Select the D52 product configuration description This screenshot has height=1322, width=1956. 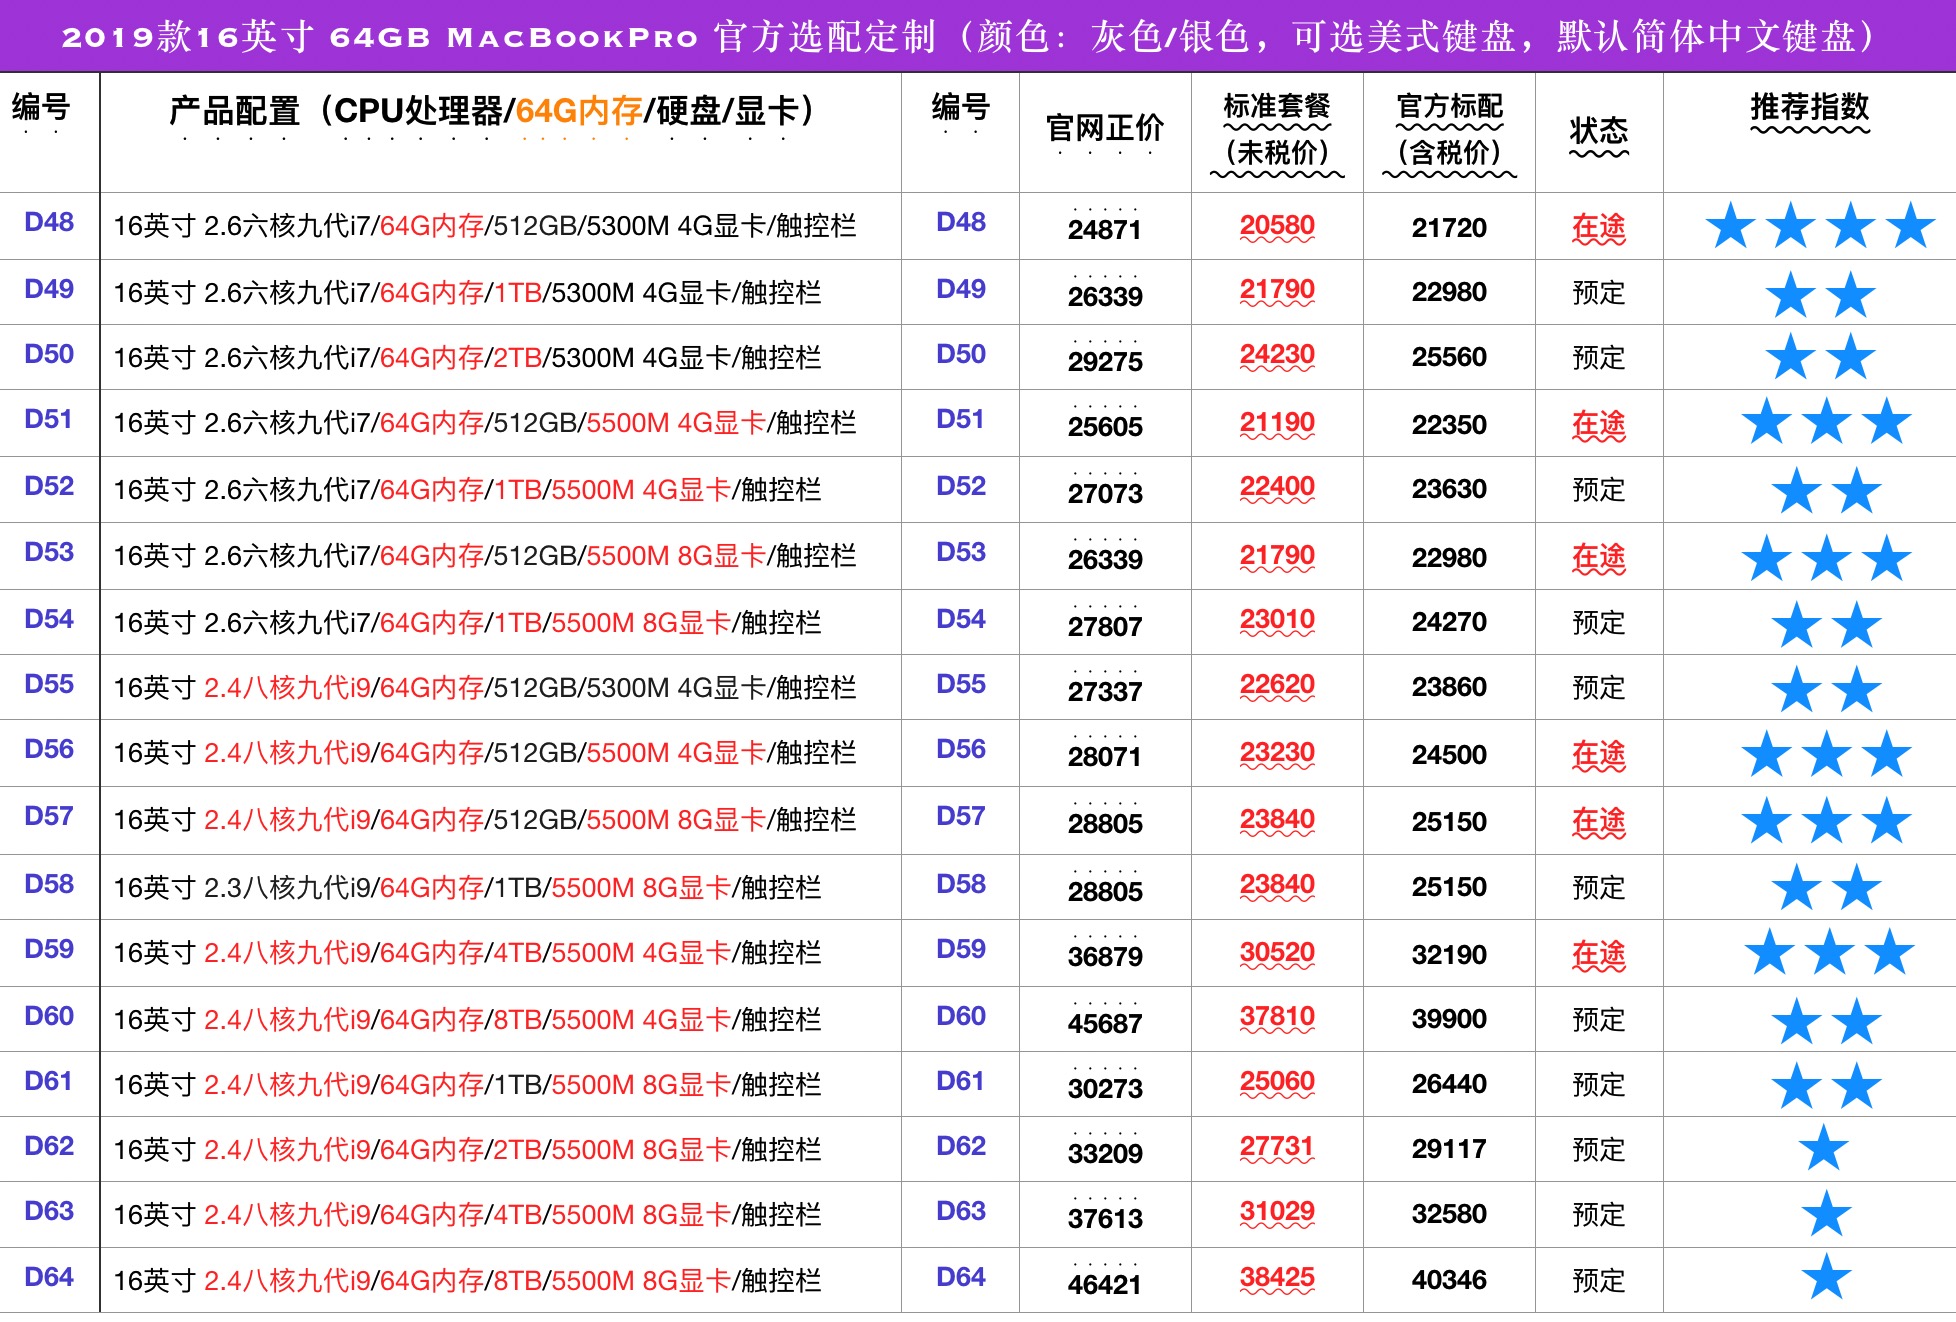tap(467, 490)
